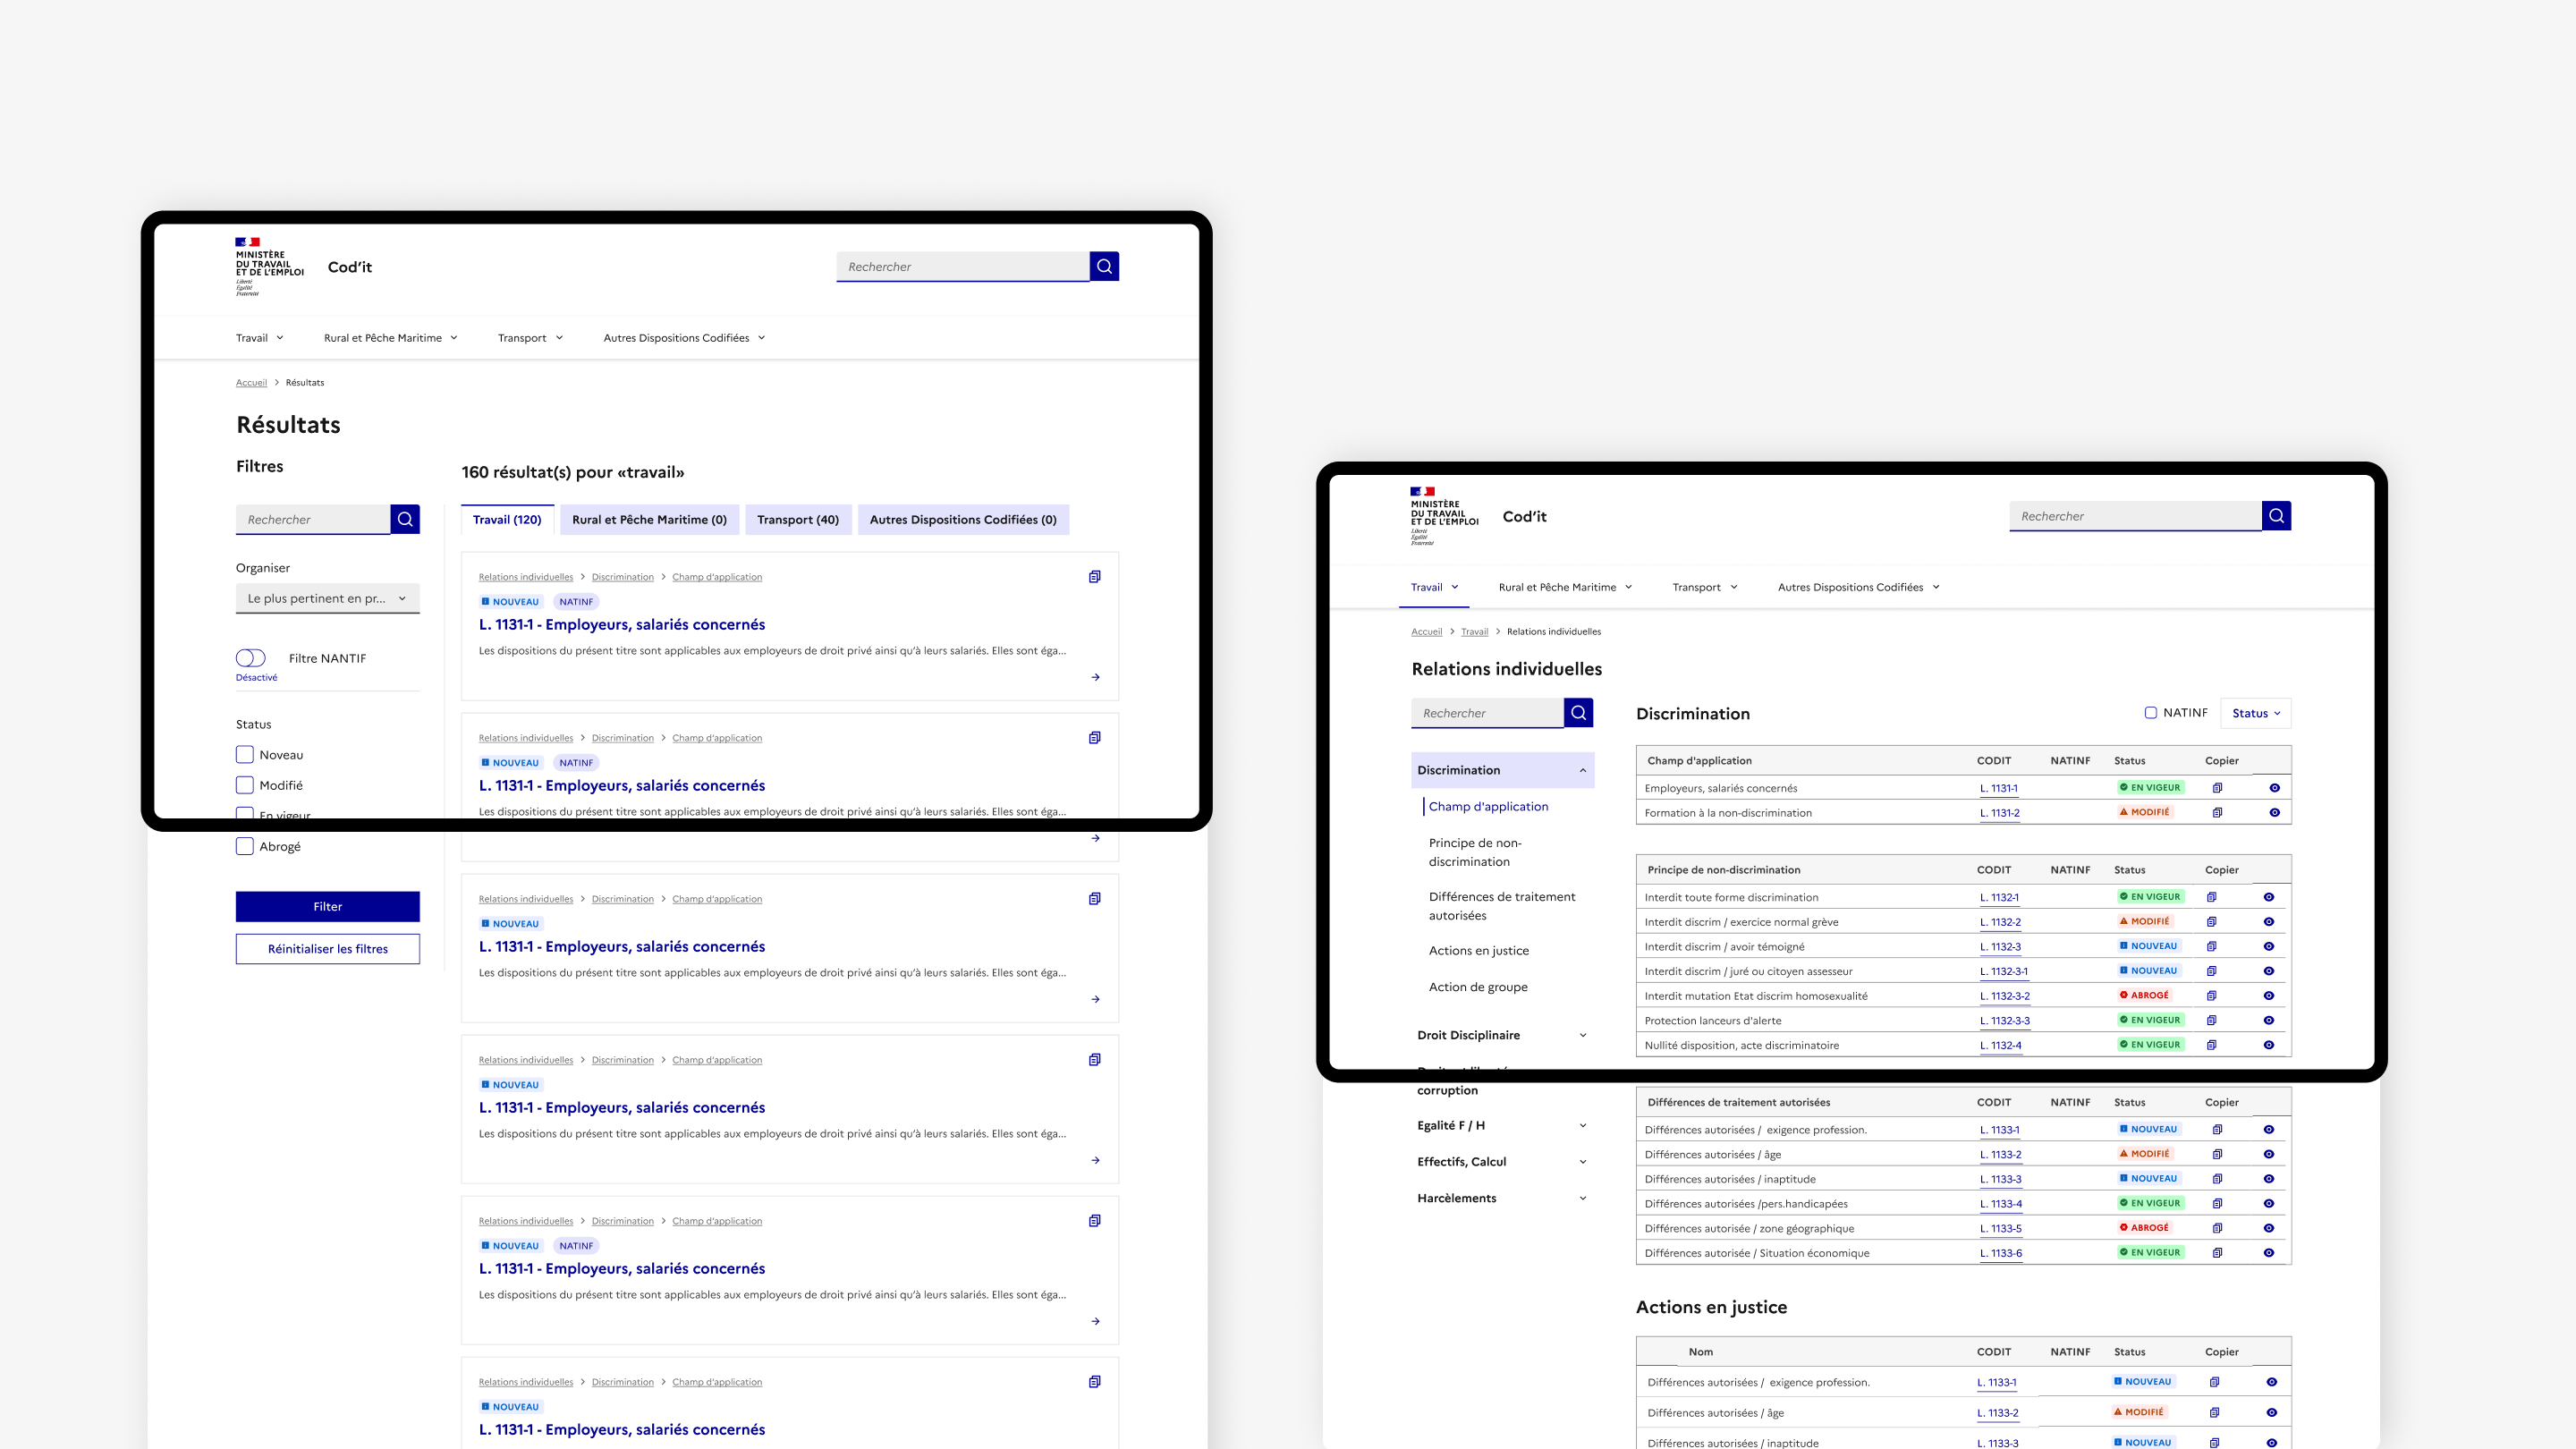The width and height of the screenshot is (2576, 1449).
Task: Copy the first L. 1131-1 result card
Action: 1095,577
